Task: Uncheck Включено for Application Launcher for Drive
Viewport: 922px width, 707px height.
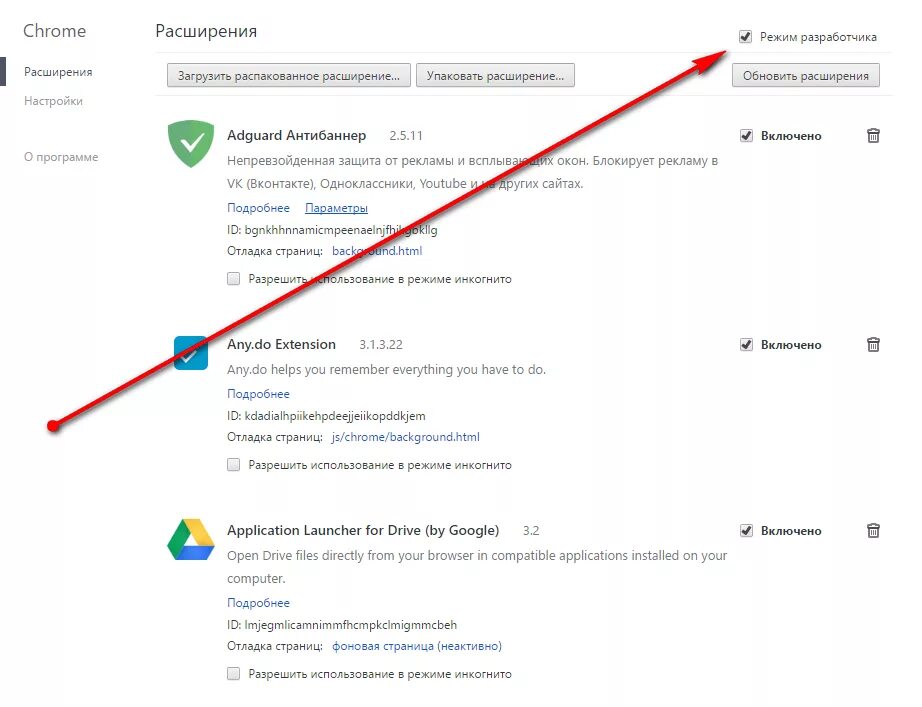Action: coord(746,531)
